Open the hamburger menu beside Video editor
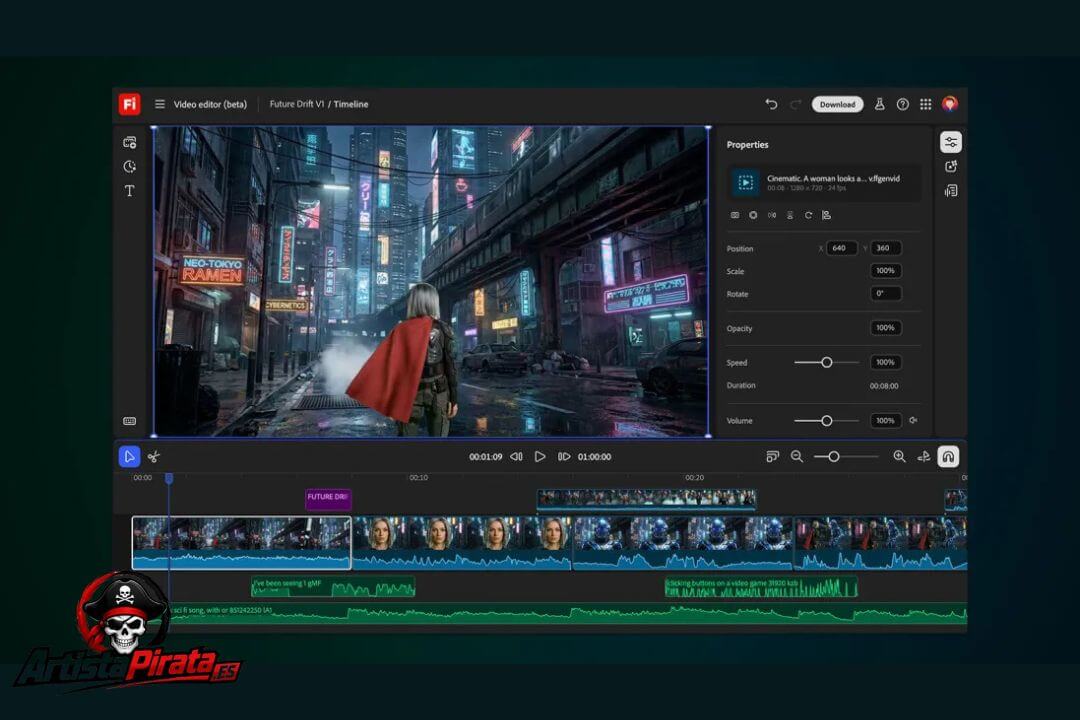 pos(160,104)
